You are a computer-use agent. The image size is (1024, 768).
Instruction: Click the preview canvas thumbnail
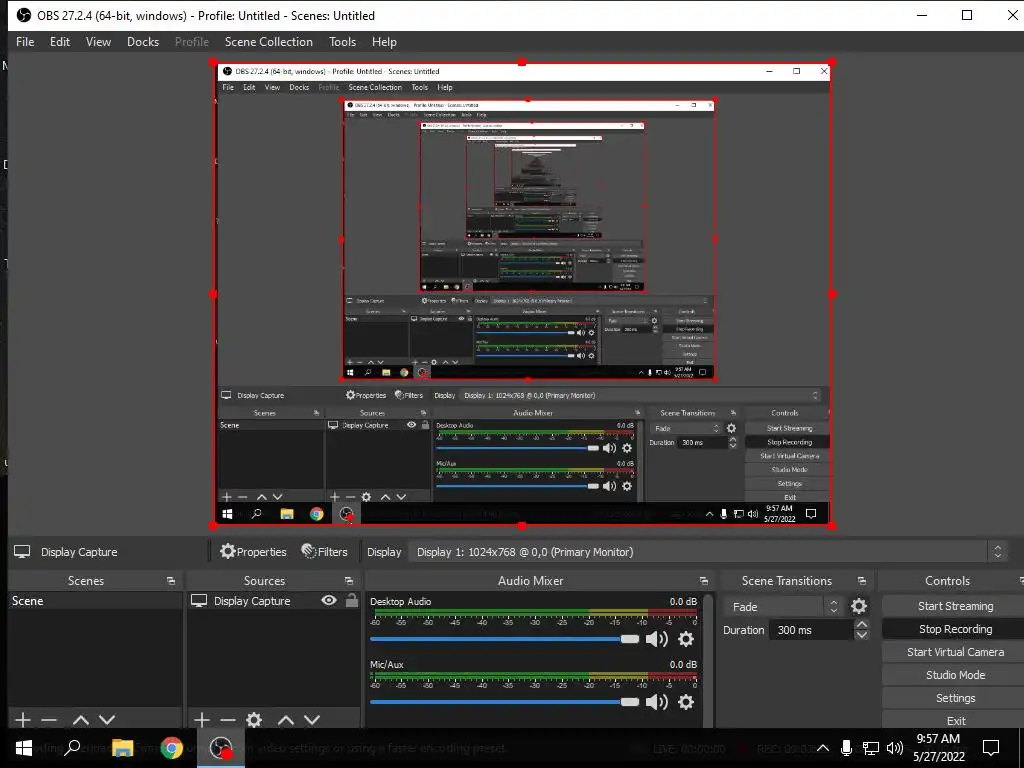[522, 295]
